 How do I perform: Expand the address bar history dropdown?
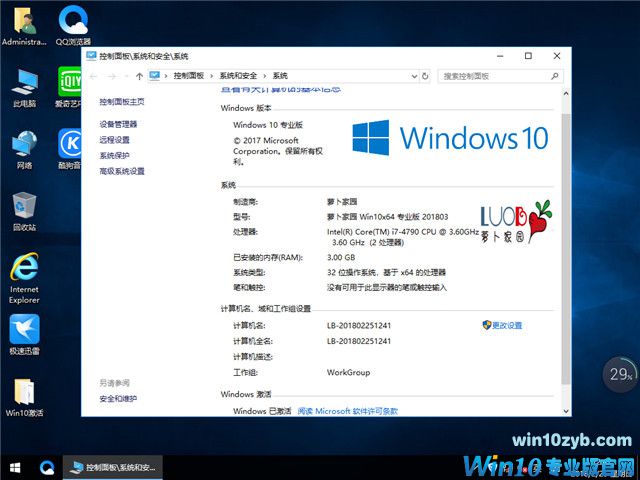(413, 76)
